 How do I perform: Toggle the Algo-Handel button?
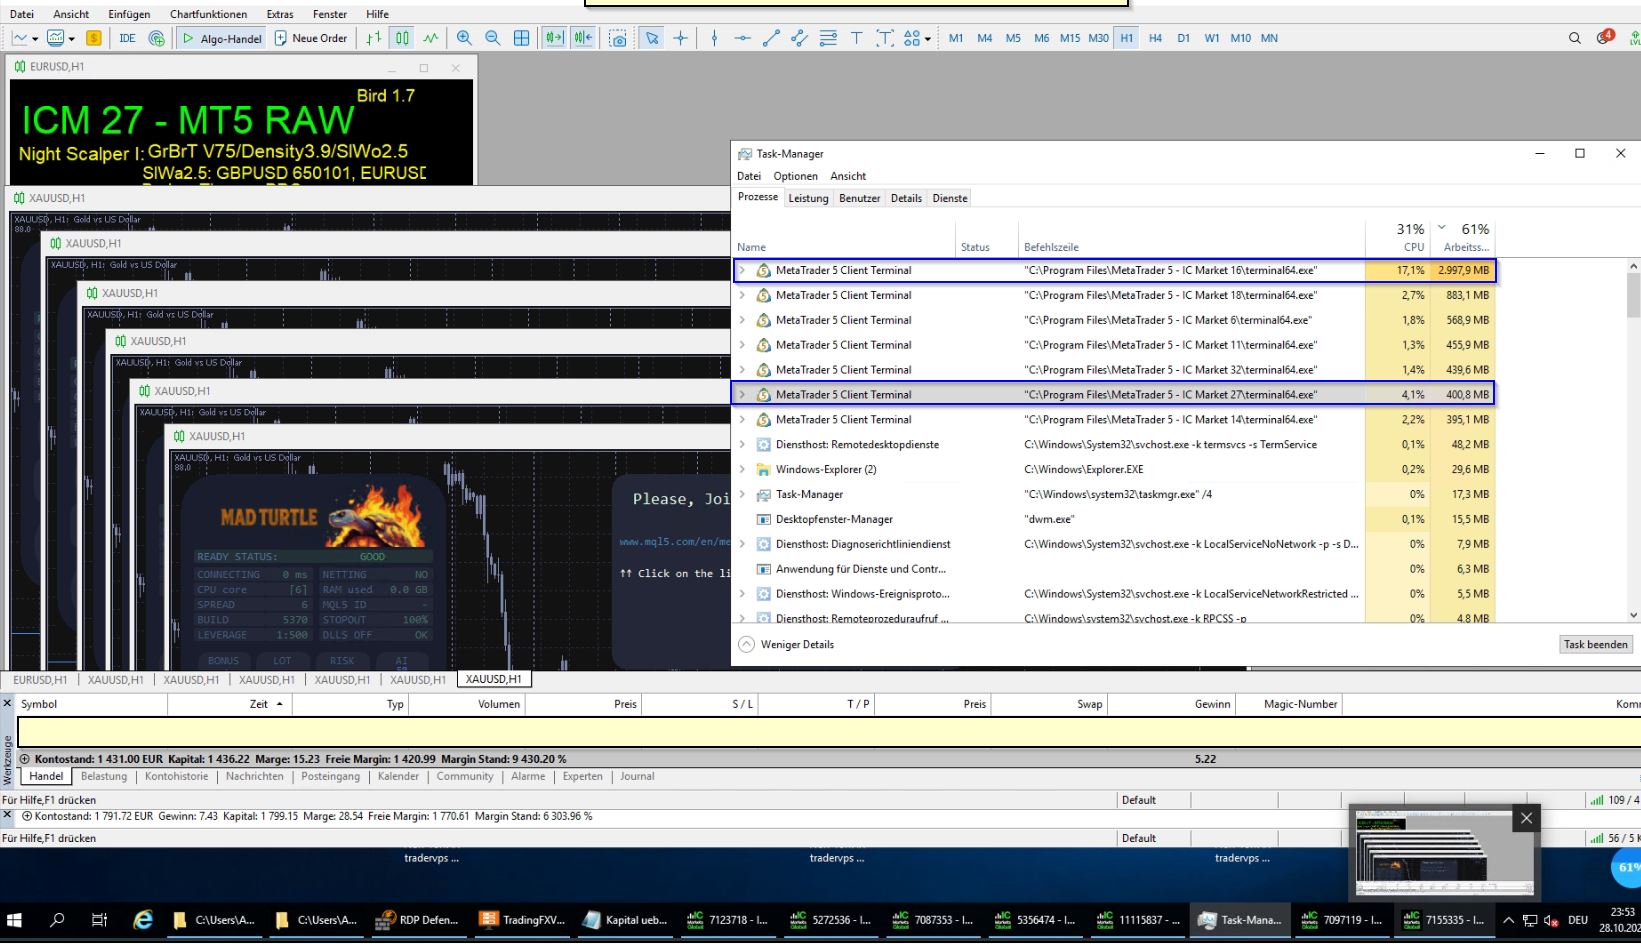221,38
